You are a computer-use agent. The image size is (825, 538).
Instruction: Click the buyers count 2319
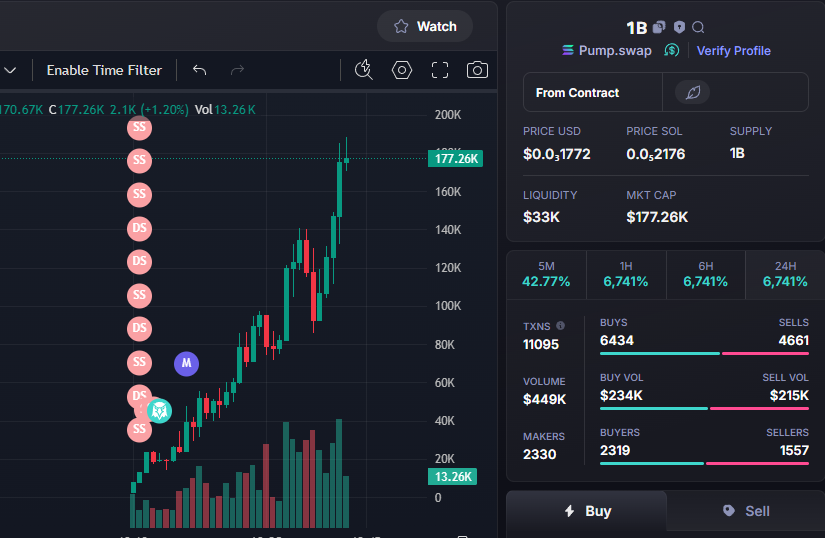615,450
